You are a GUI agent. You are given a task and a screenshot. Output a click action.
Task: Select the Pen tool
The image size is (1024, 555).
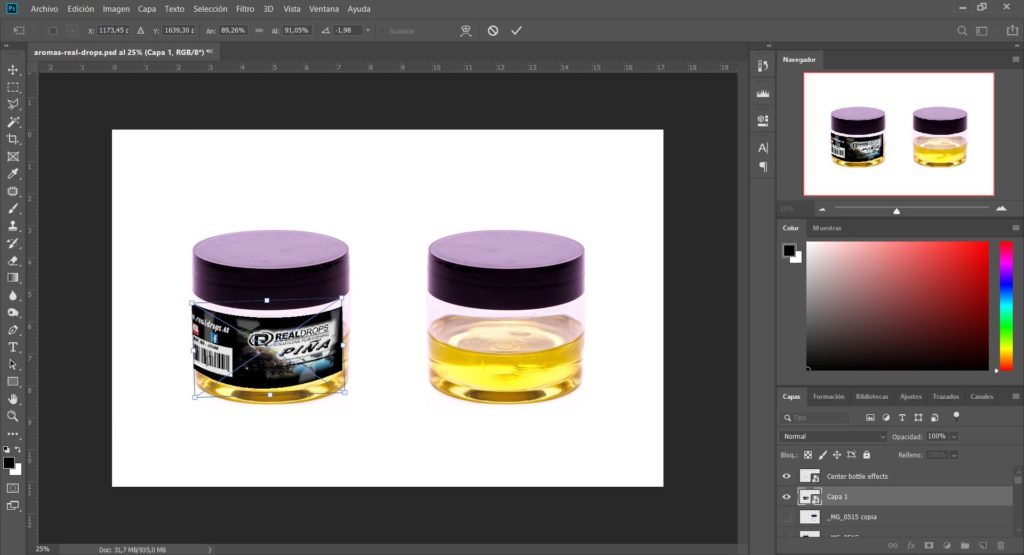pyautogui.click(x=12, y=330)
